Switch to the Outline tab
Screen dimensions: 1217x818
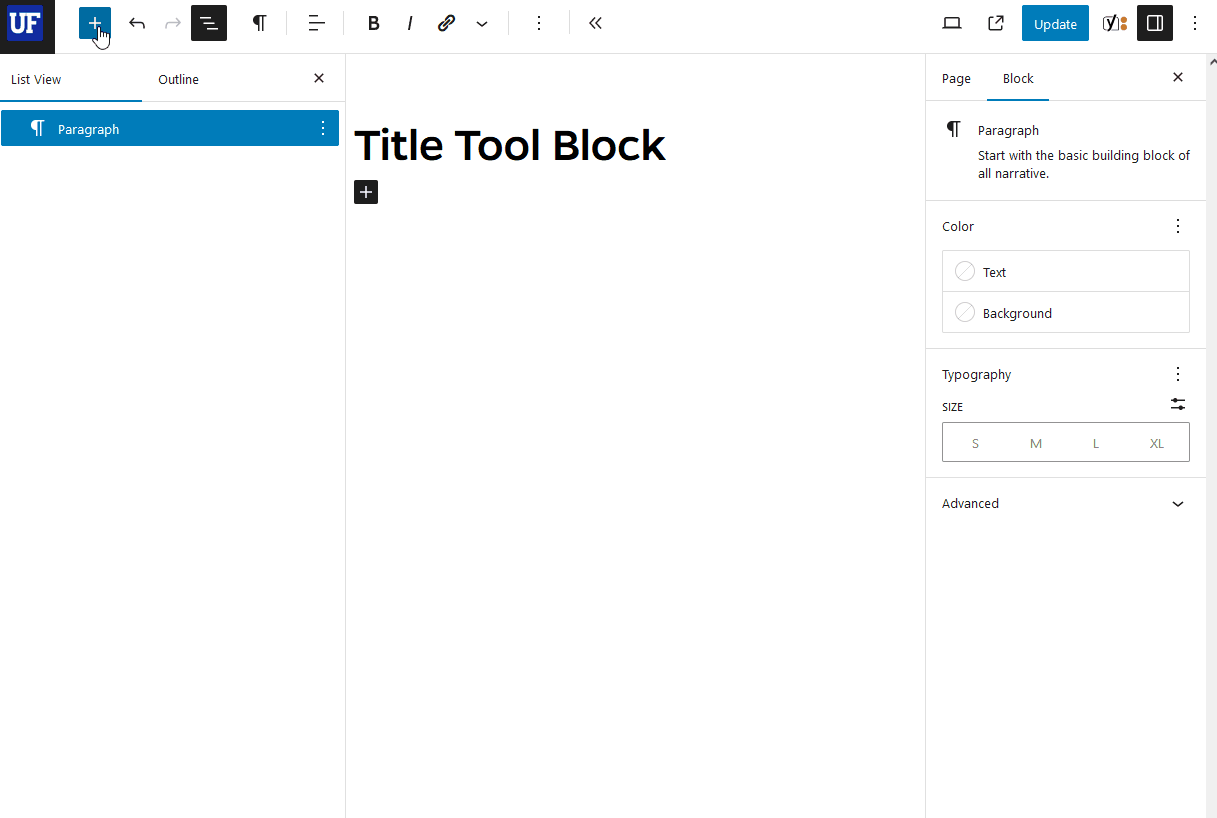coord(178,79)
